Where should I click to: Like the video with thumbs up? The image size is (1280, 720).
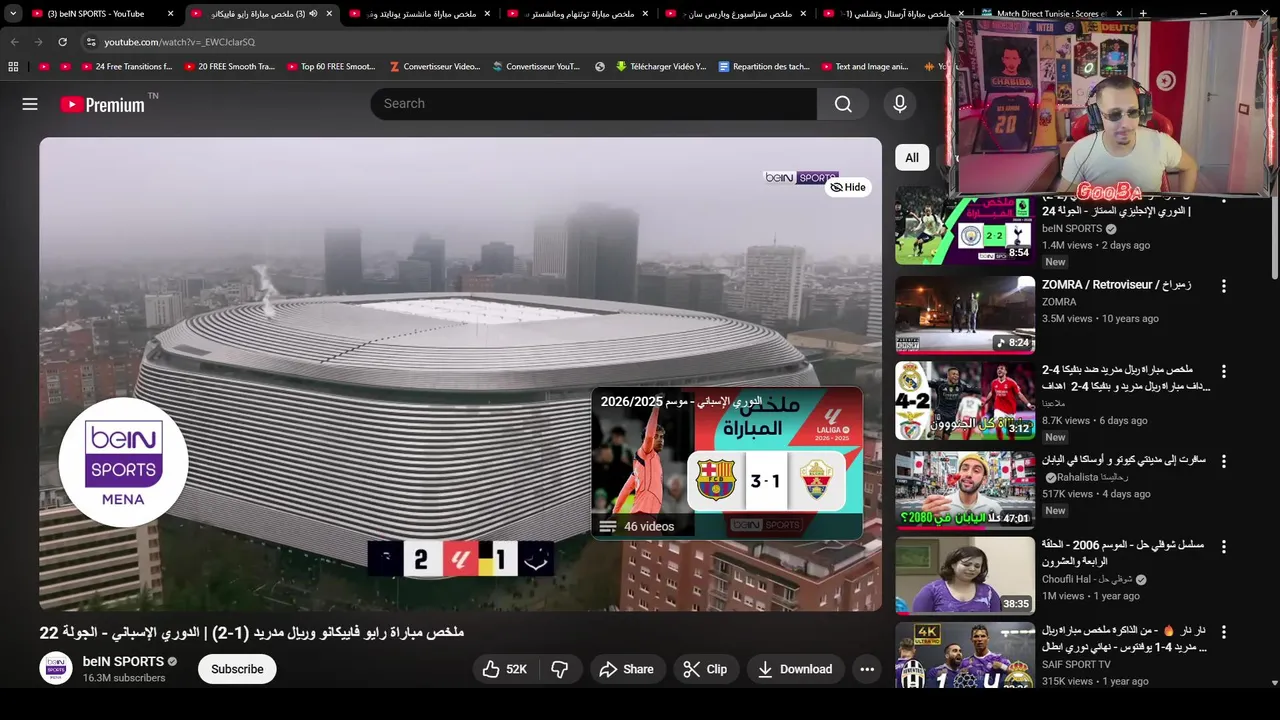coord(505,669)
